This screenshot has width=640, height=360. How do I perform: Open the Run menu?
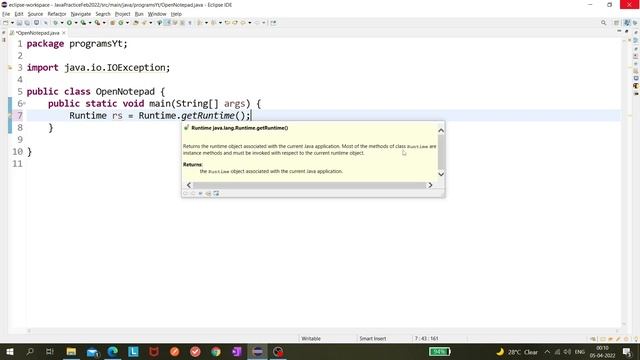[139, 14]
